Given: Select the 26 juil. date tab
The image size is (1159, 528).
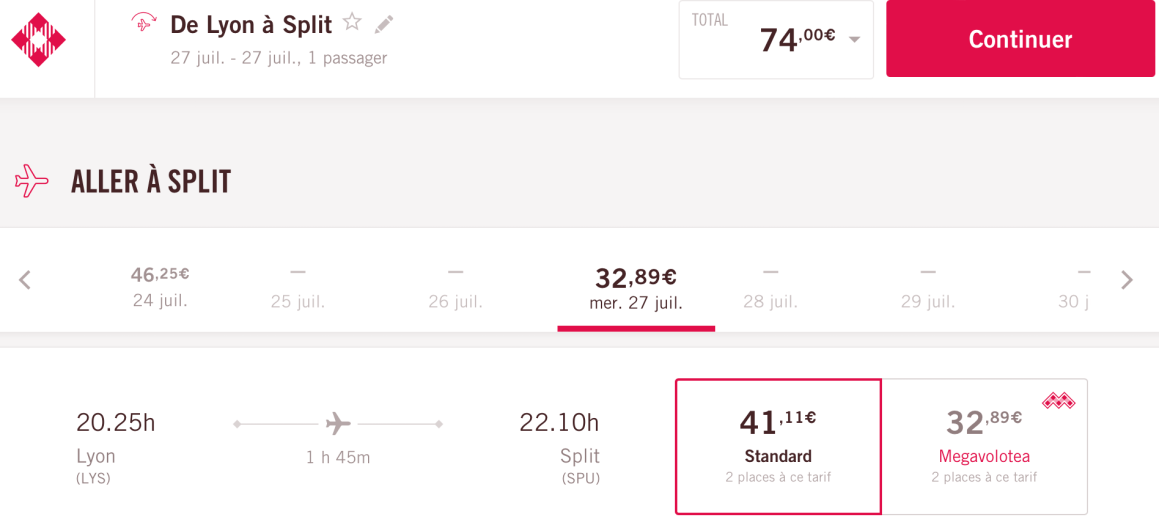Looking at the screenshot, I should tap(456, 288).
